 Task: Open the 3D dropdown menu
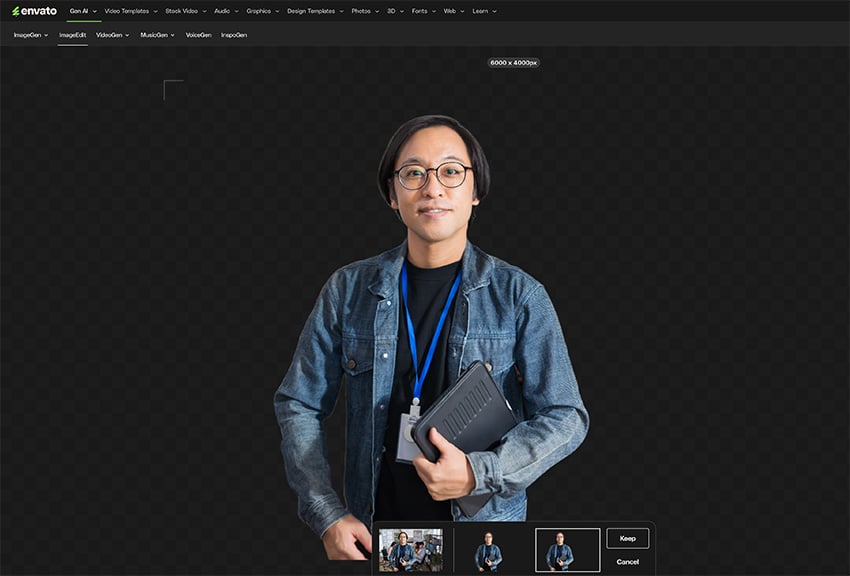point(394,11)
